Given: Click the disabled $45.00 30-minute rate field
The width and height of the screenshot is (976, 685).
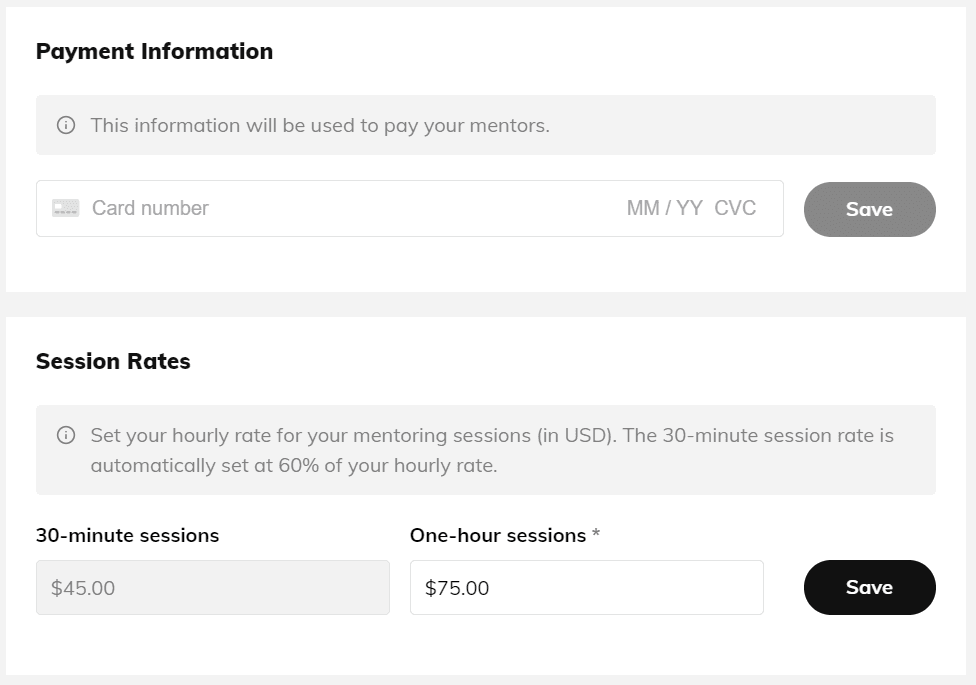Looking at the screenshot, I should tap(212, 587).
